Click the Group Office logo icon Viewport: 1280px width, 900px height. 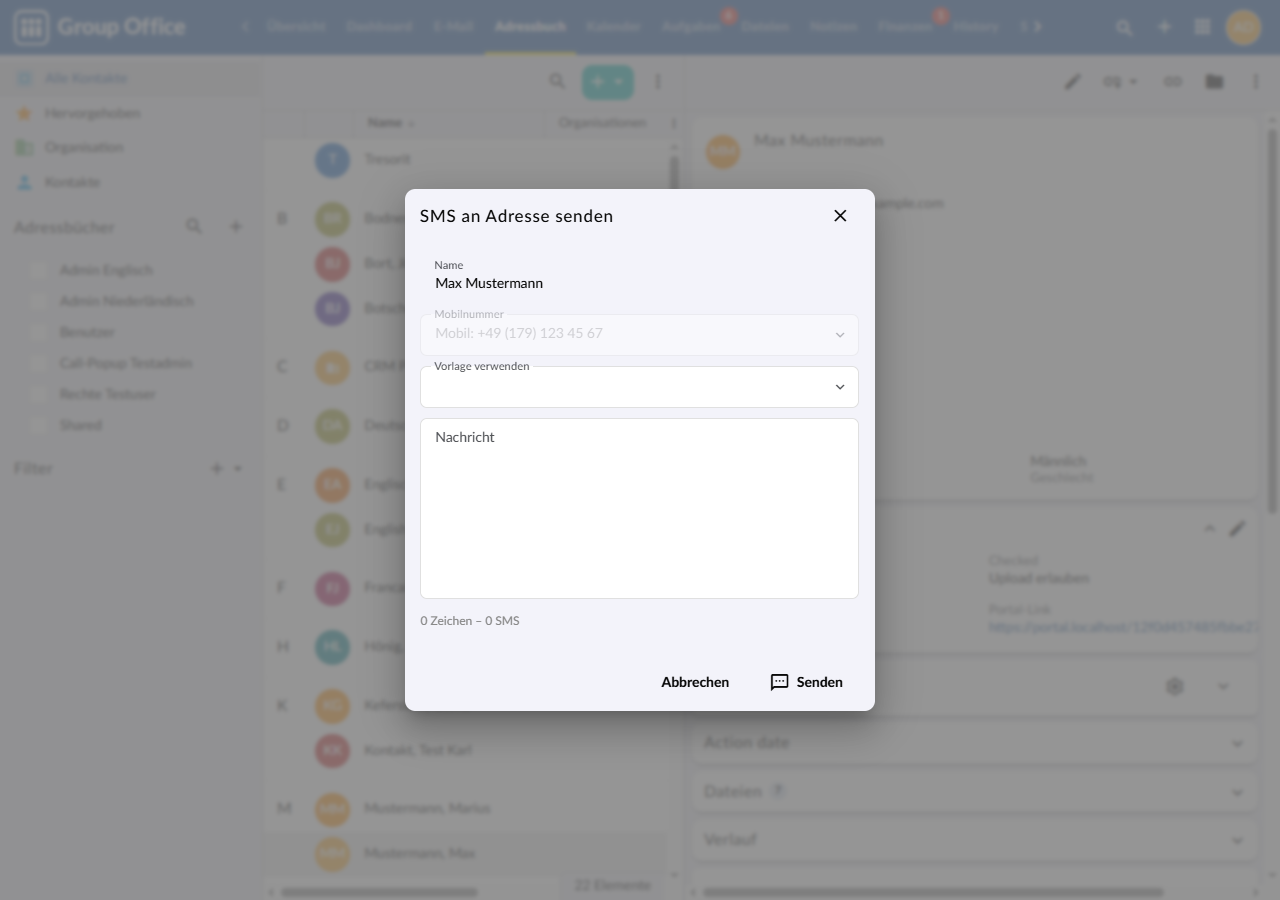(x=31, y=27)
